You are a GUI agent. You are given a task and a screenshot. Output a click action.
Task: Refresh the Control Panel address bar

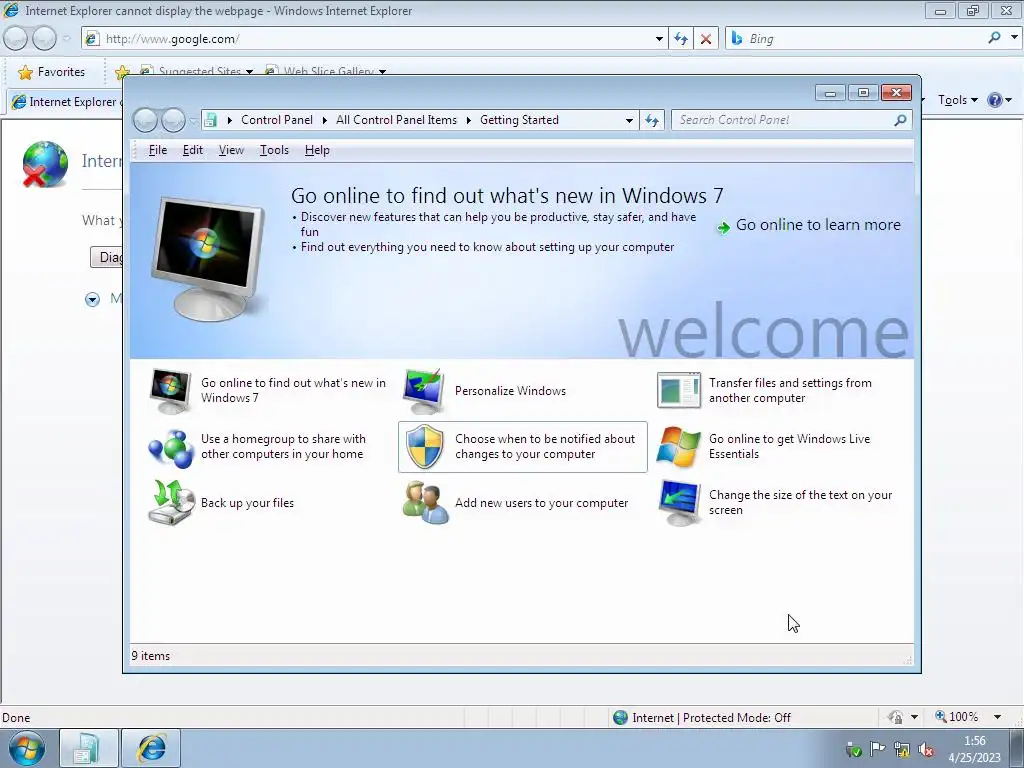[x=652, y=120]
